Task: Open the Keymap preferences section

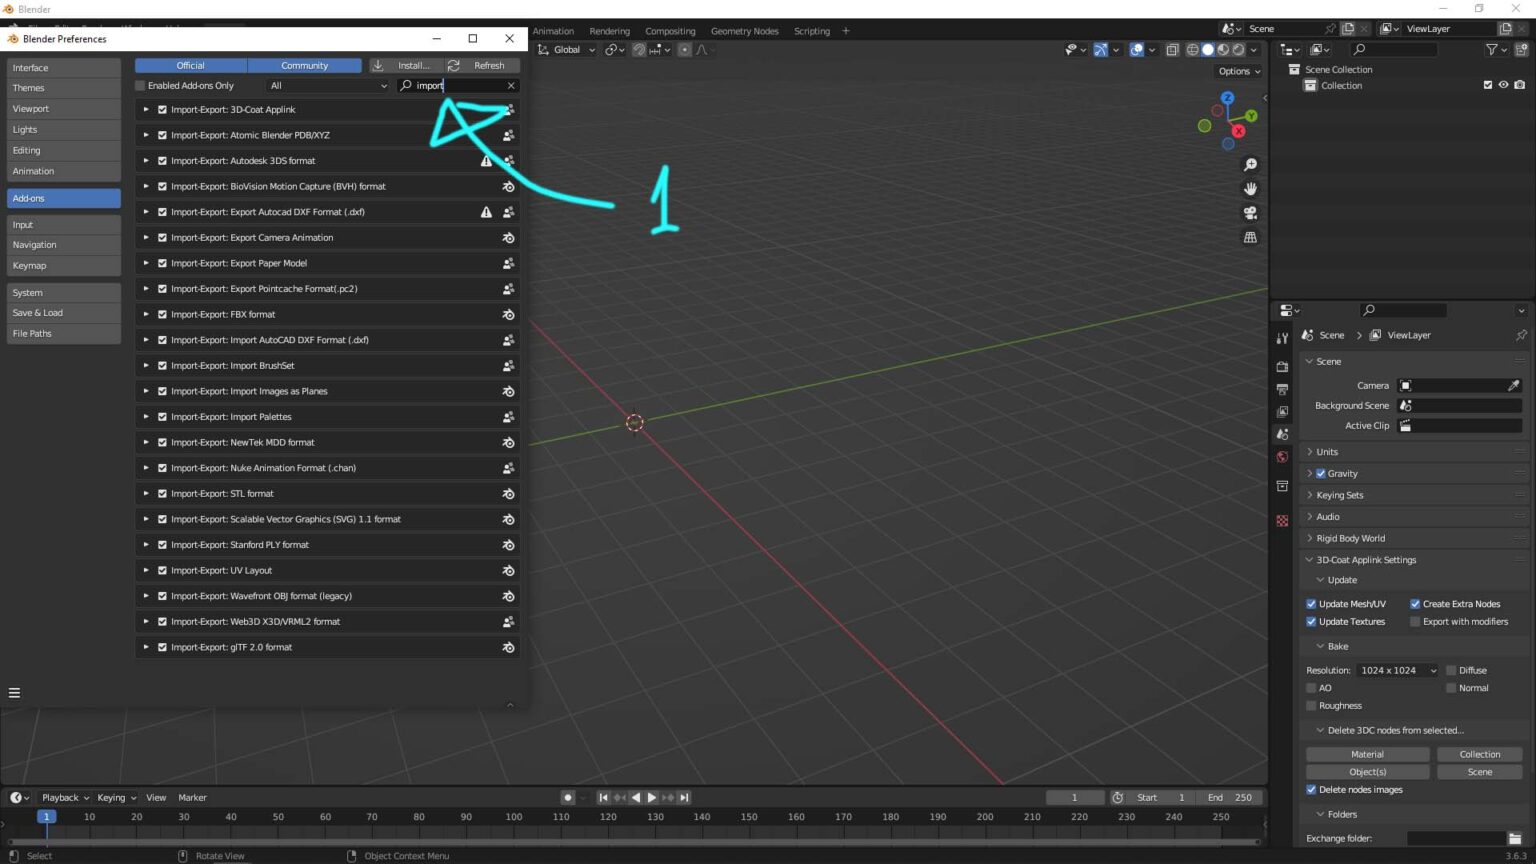Action: 64,265
